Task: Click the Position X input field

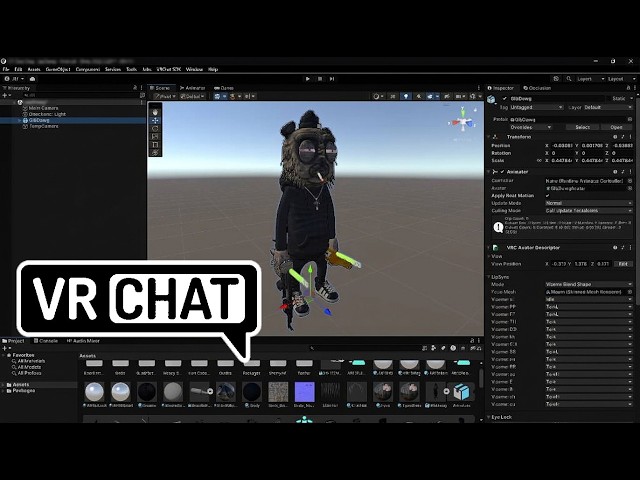Action: click(562, 145)
